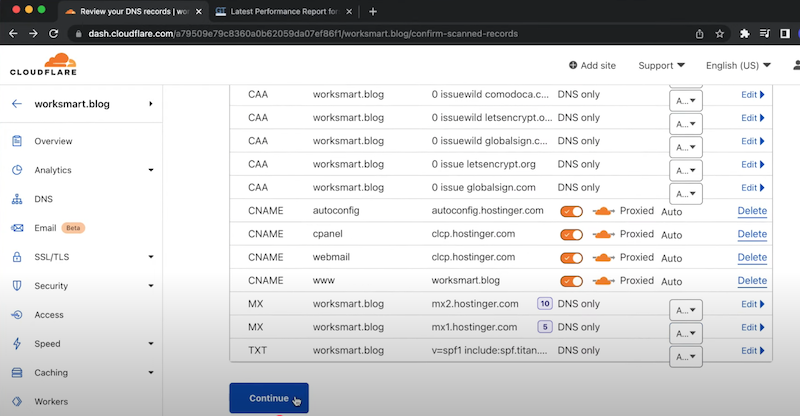Screen dimensions: 800x416
Task: Open TTL dropdown for issue letsencrypt.org row
Action: (686, 170)
